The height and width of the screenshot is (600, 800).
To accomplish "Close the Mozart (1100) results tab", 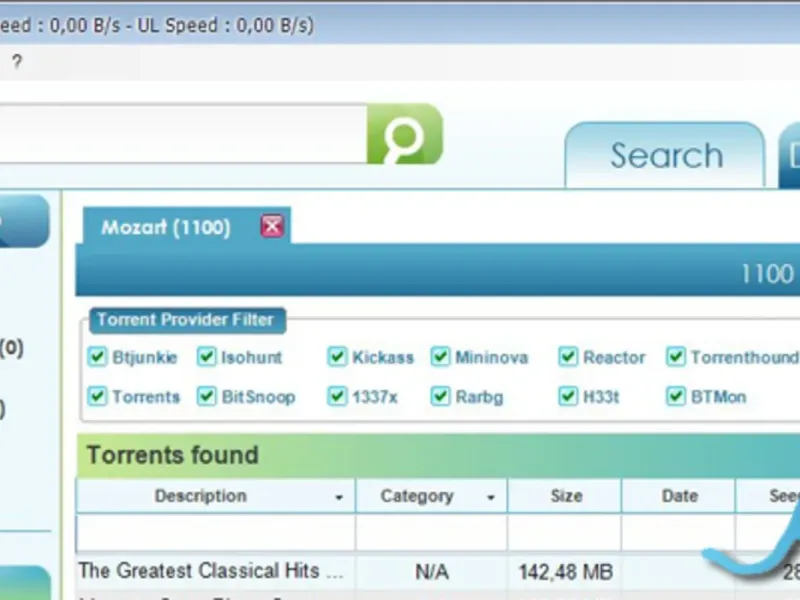I will tap(272, 226).
